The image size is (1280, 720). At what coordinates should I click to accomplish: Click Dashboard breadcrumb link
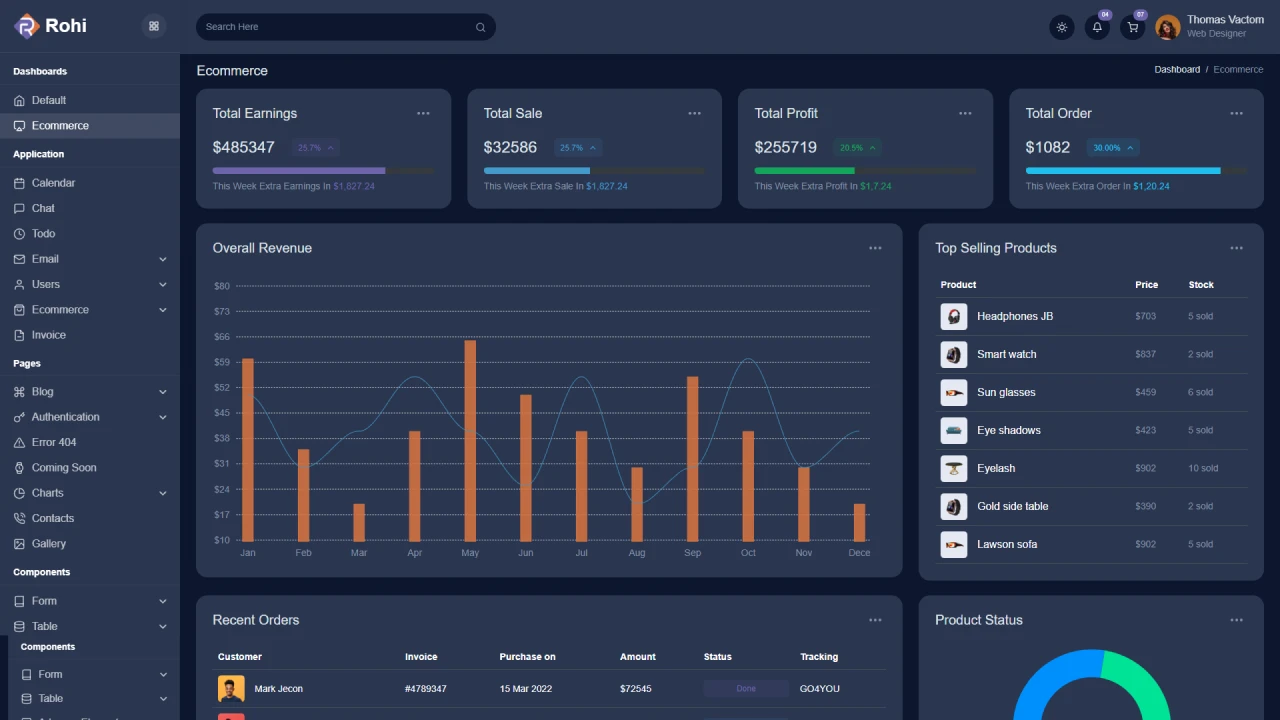[1177, 70]
